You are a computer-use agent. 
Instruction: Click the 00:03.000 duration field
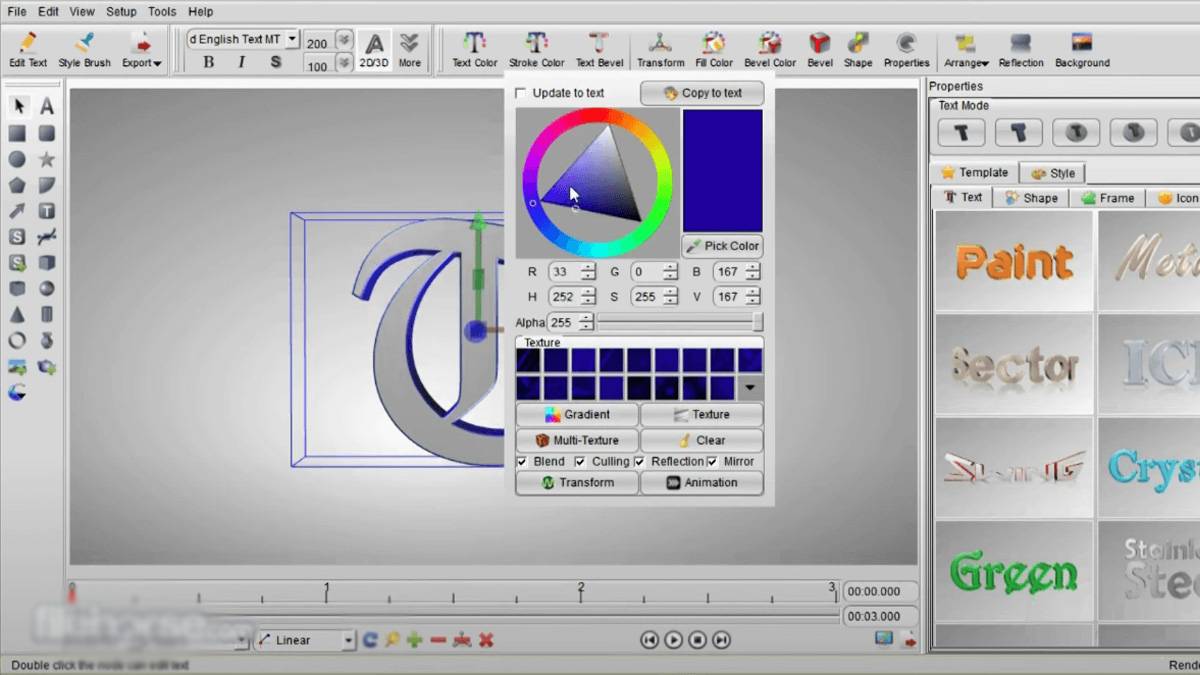tap(879, 616)
